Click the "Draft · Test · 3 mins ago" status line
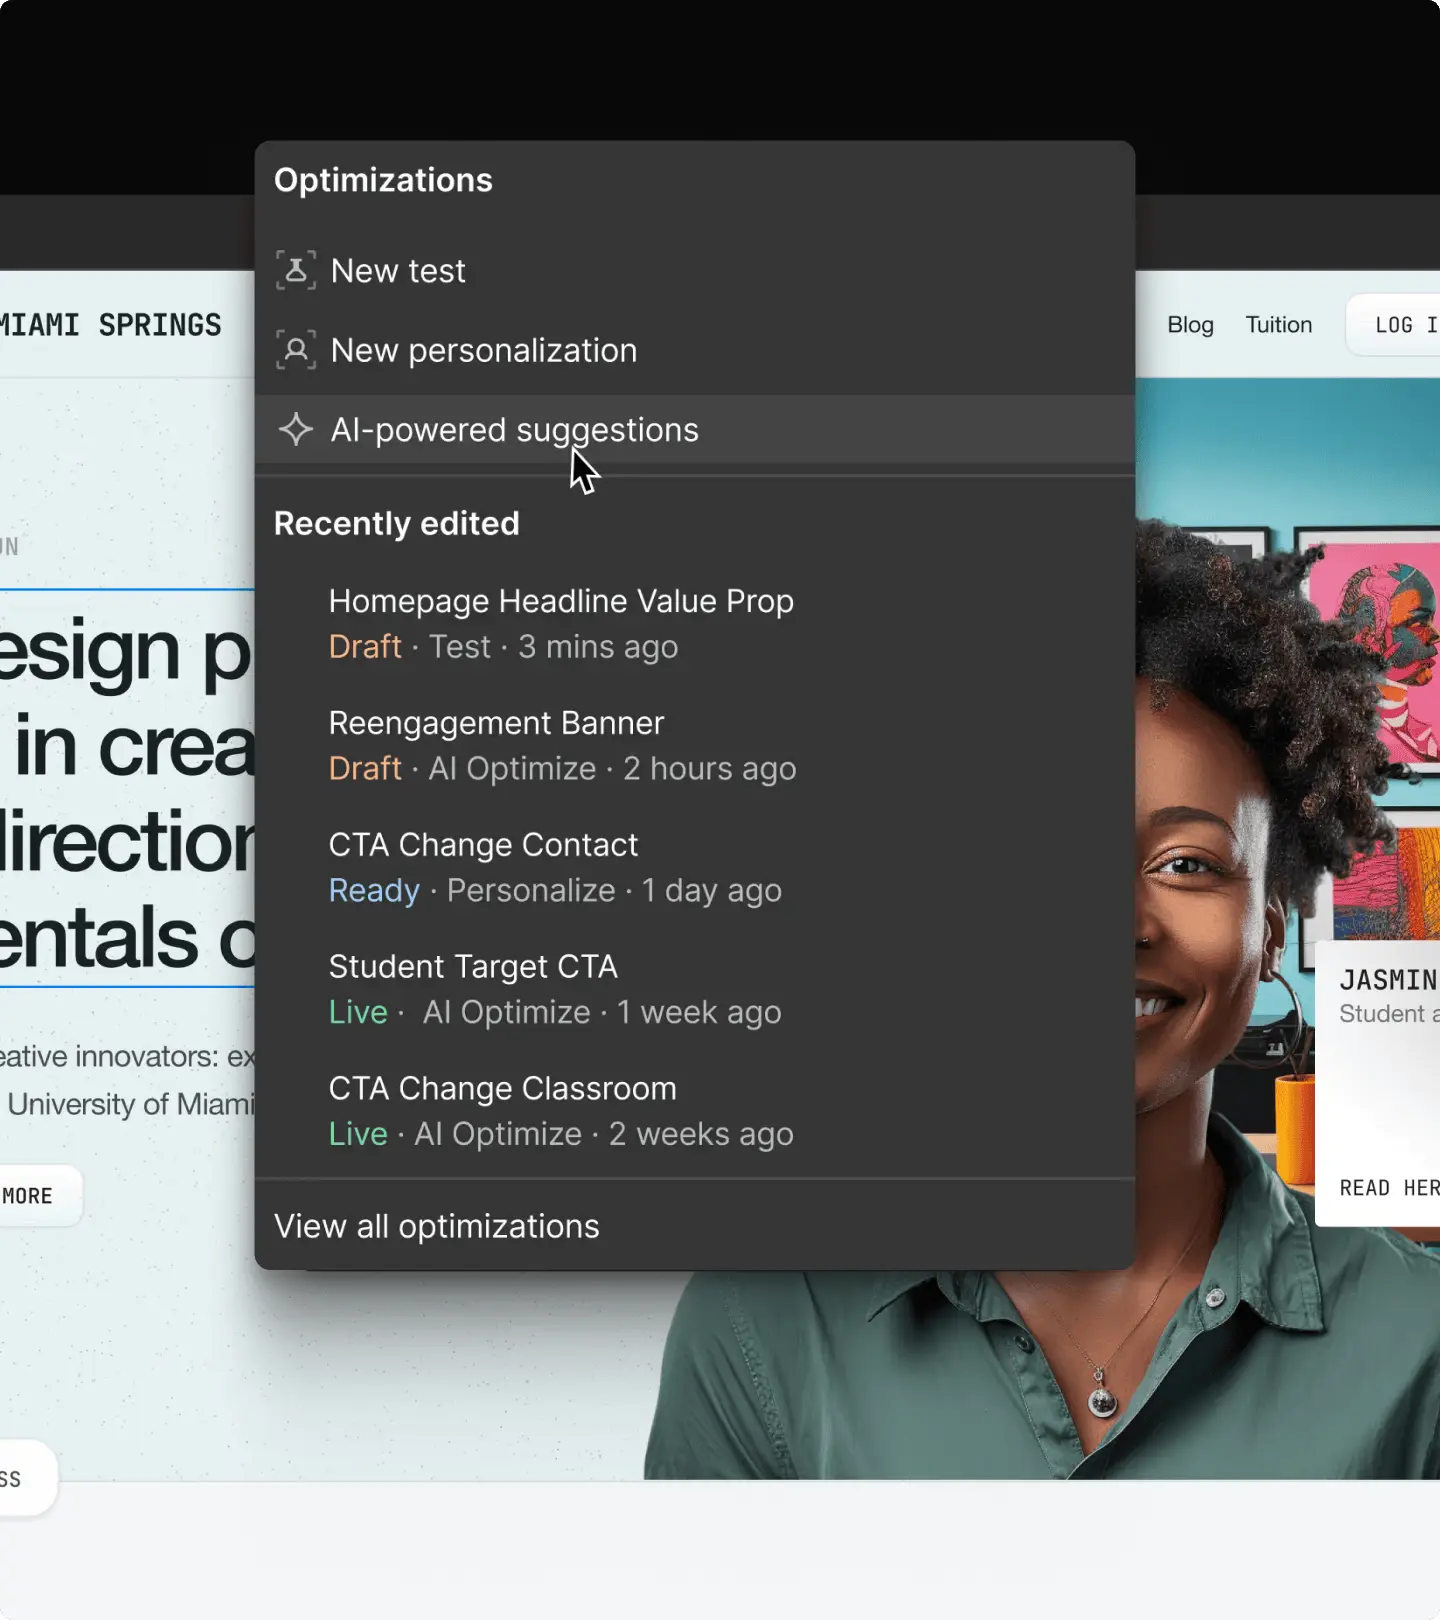The width and height of the screenshot is (1440, 1620). tap(503, 647)
